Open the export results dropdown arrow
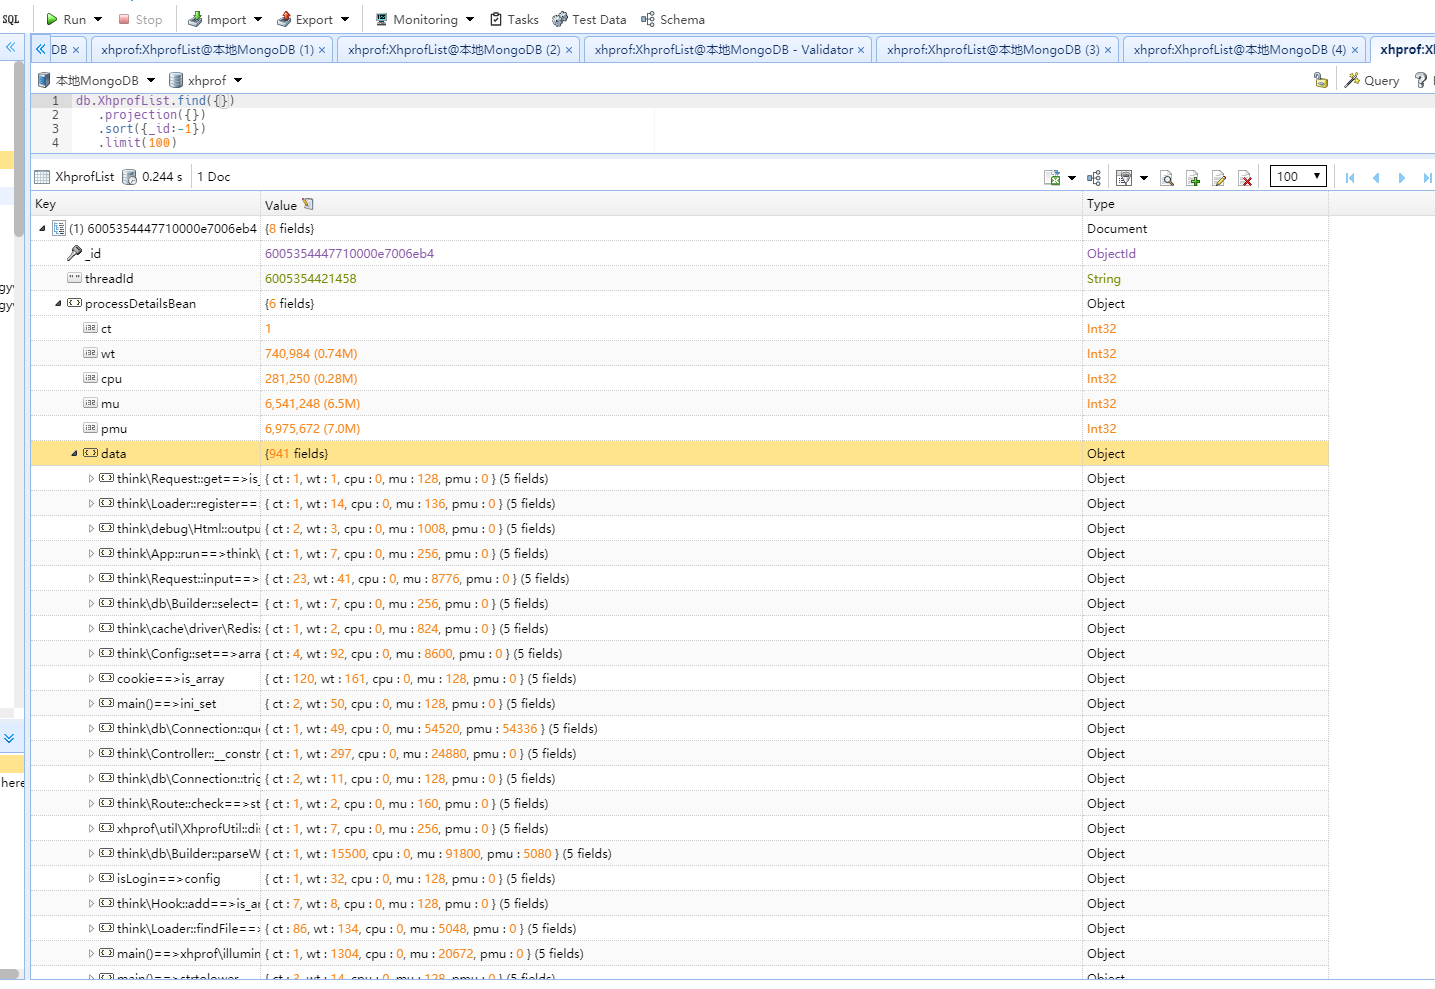Image resolution: width=1435 pixels, height=989 pixels. [x=1072, y=178]
